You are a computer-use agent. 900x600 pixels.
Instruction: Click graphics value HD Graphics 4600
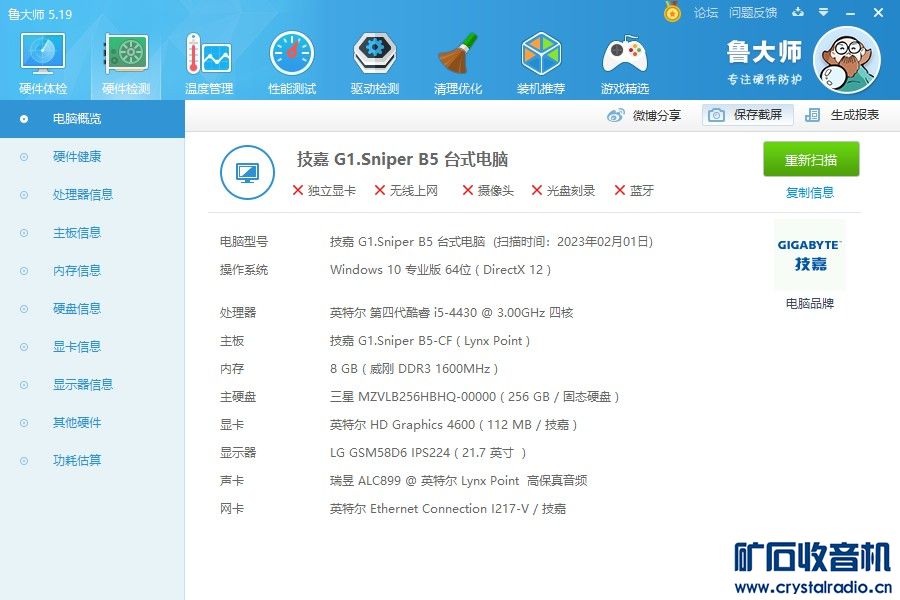453,425
